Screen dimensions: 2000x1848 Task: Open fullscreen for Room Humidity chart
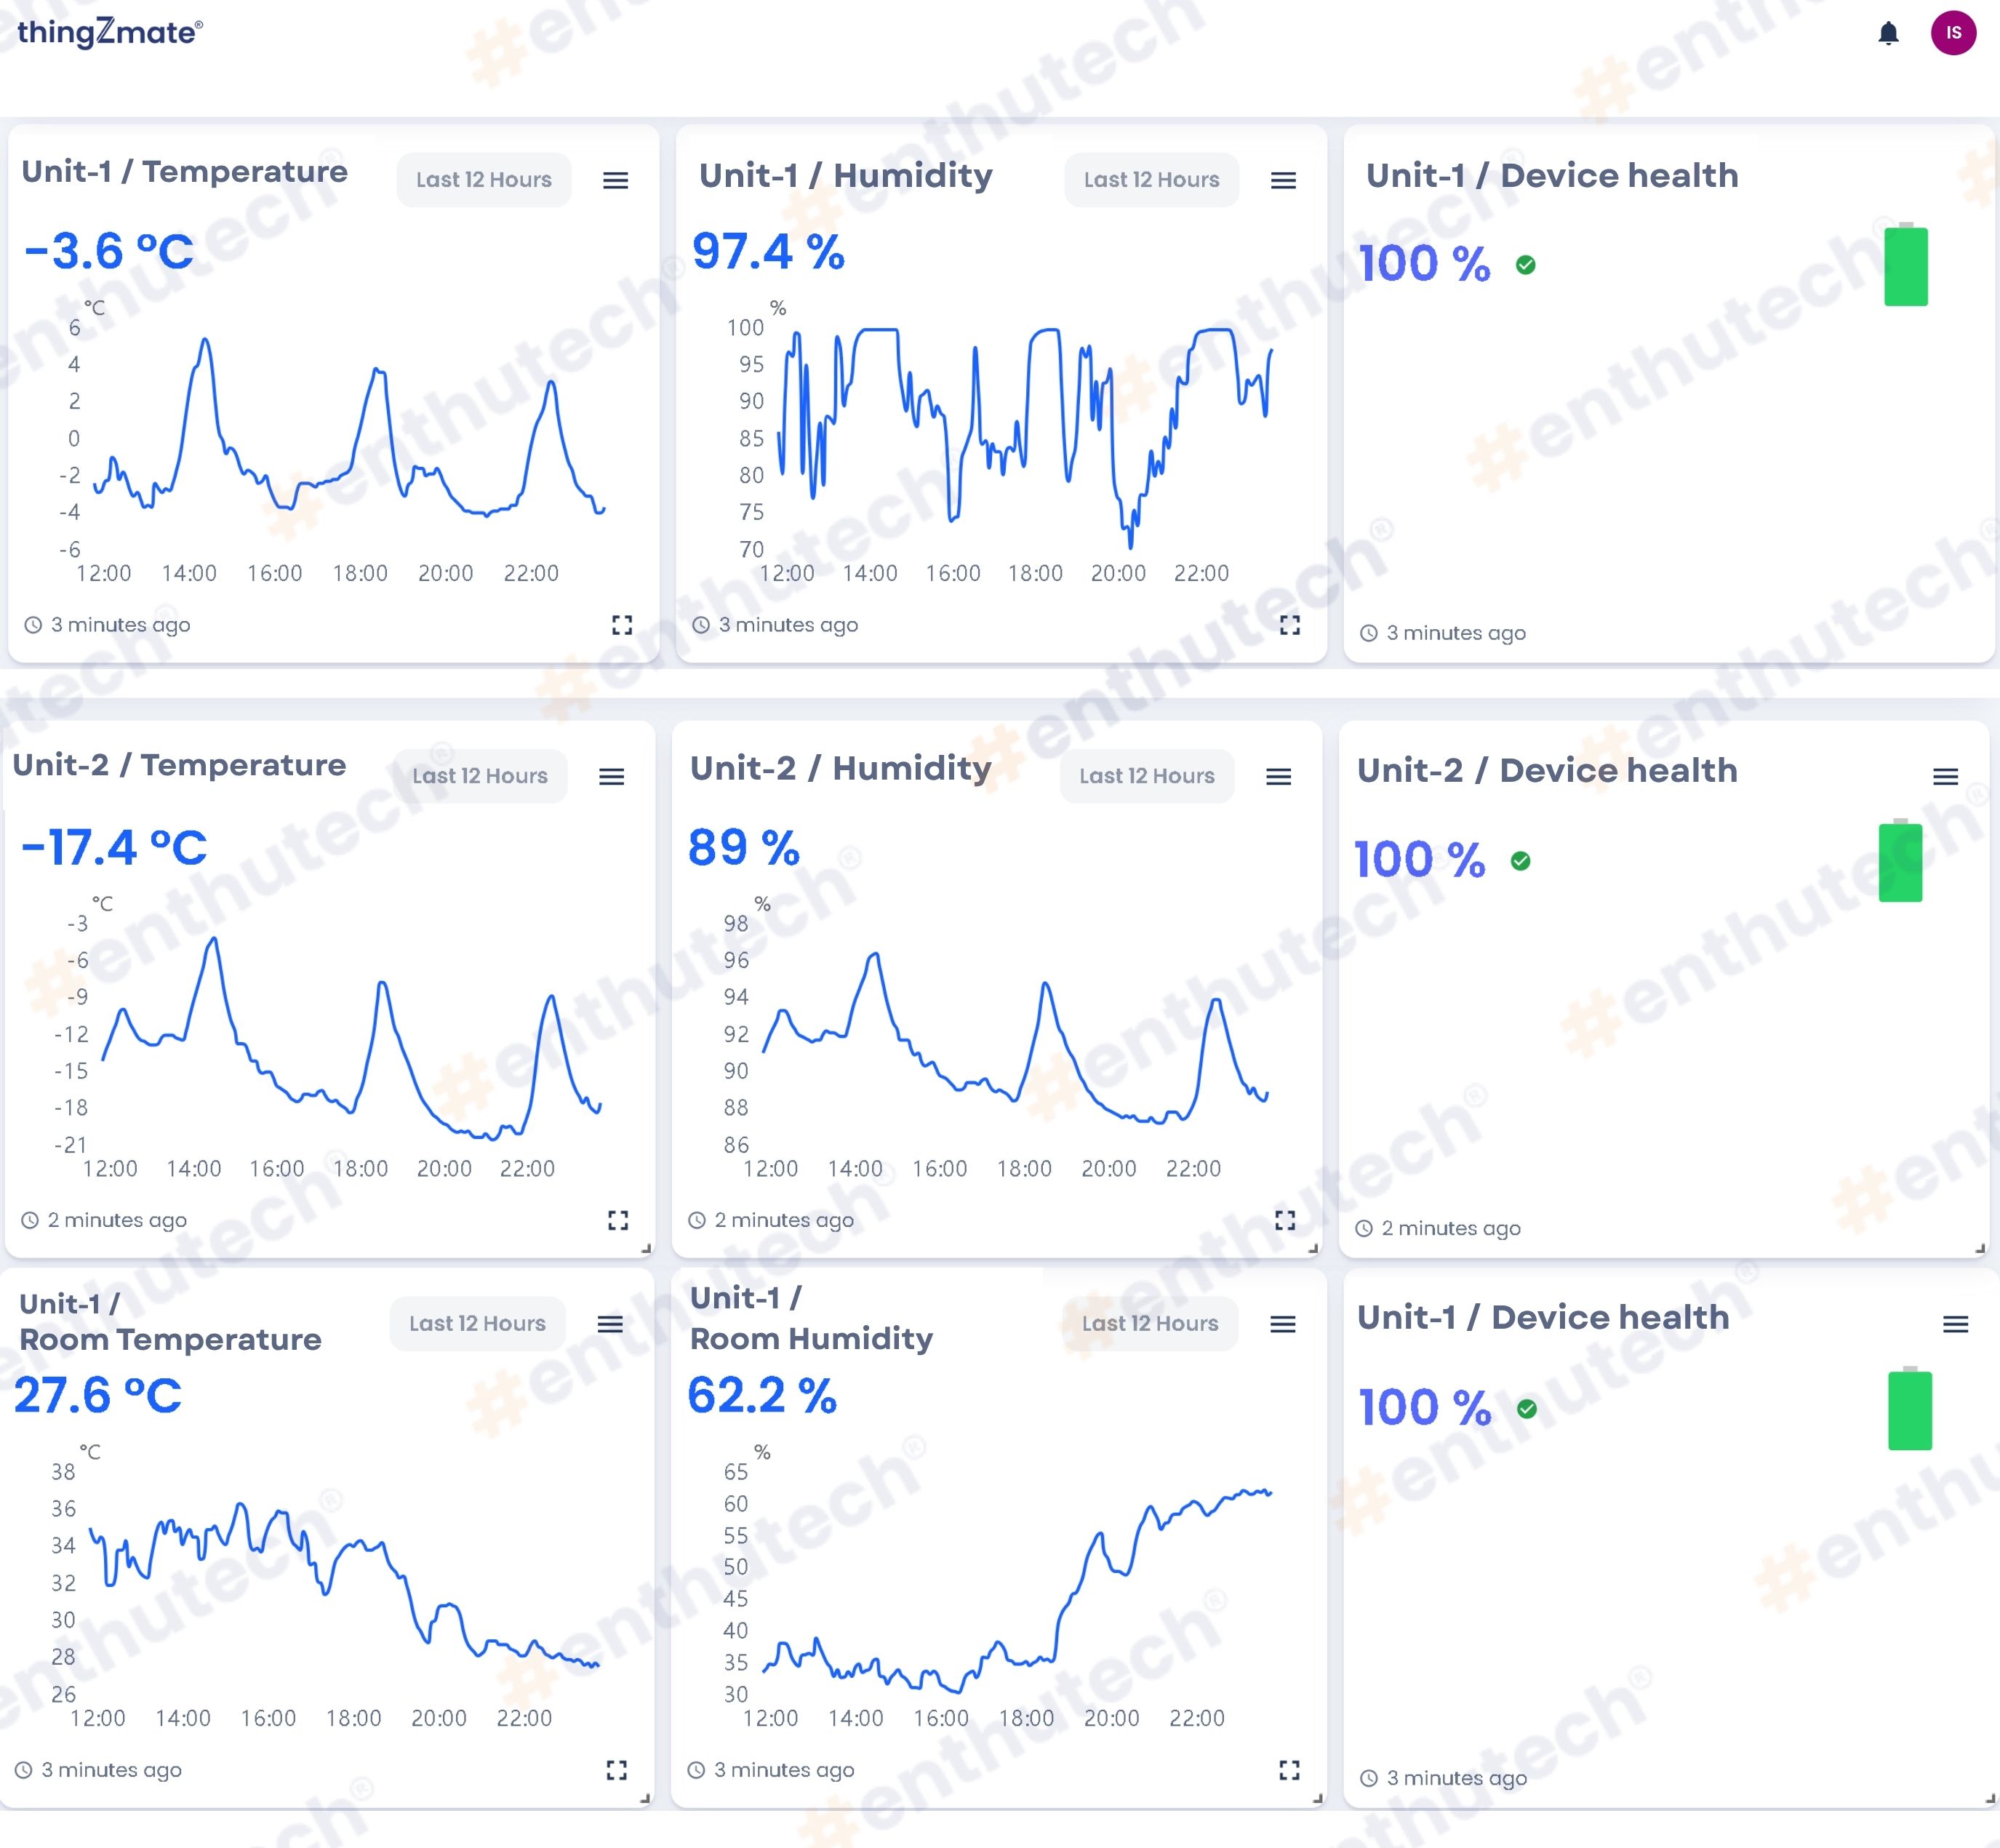coord(1290,1770)
